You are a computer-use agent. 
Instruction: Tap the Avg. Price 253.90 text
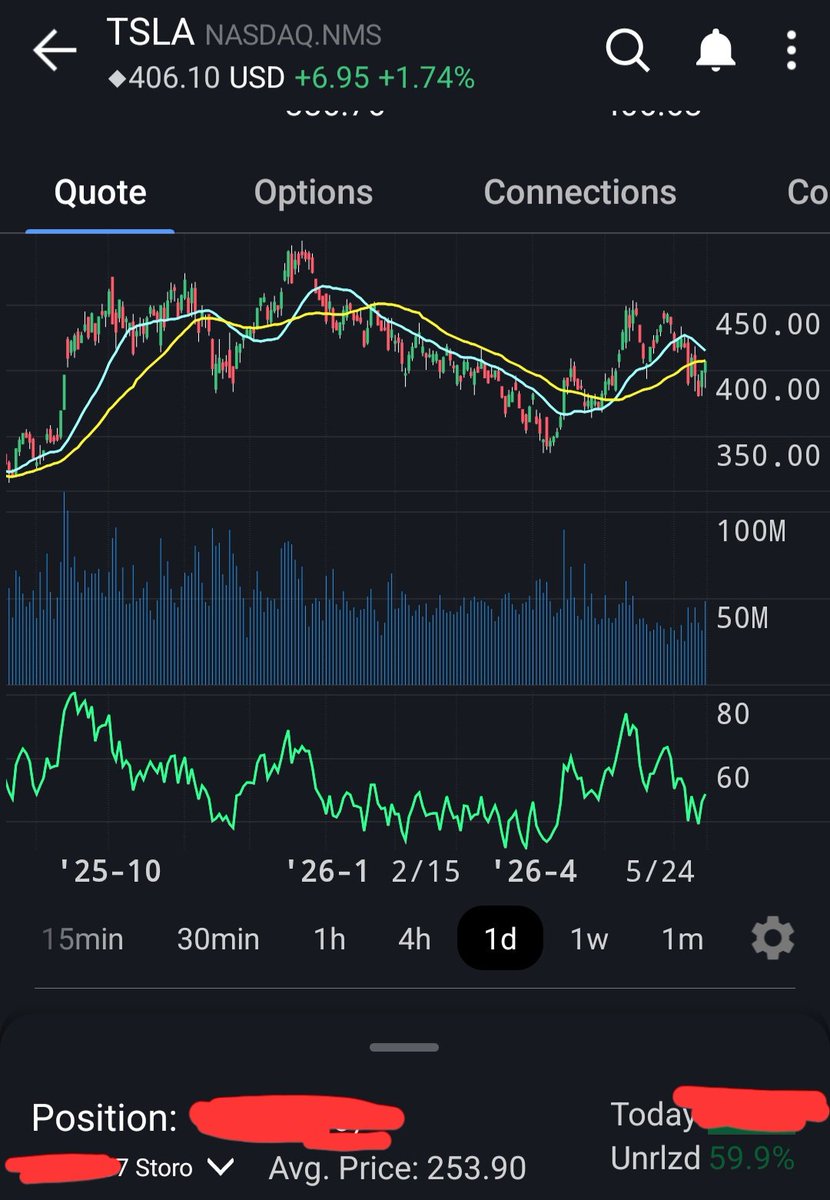397,1167
